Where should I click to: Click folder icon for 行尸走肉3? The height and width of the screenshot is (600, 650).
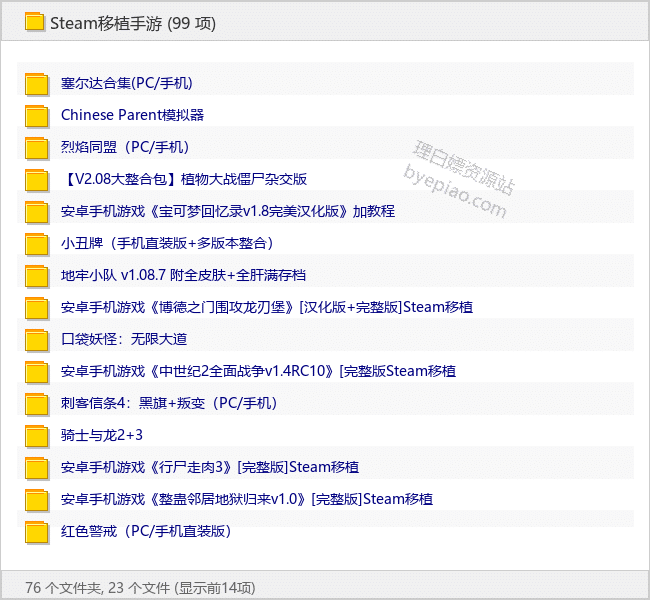[37, 468]
